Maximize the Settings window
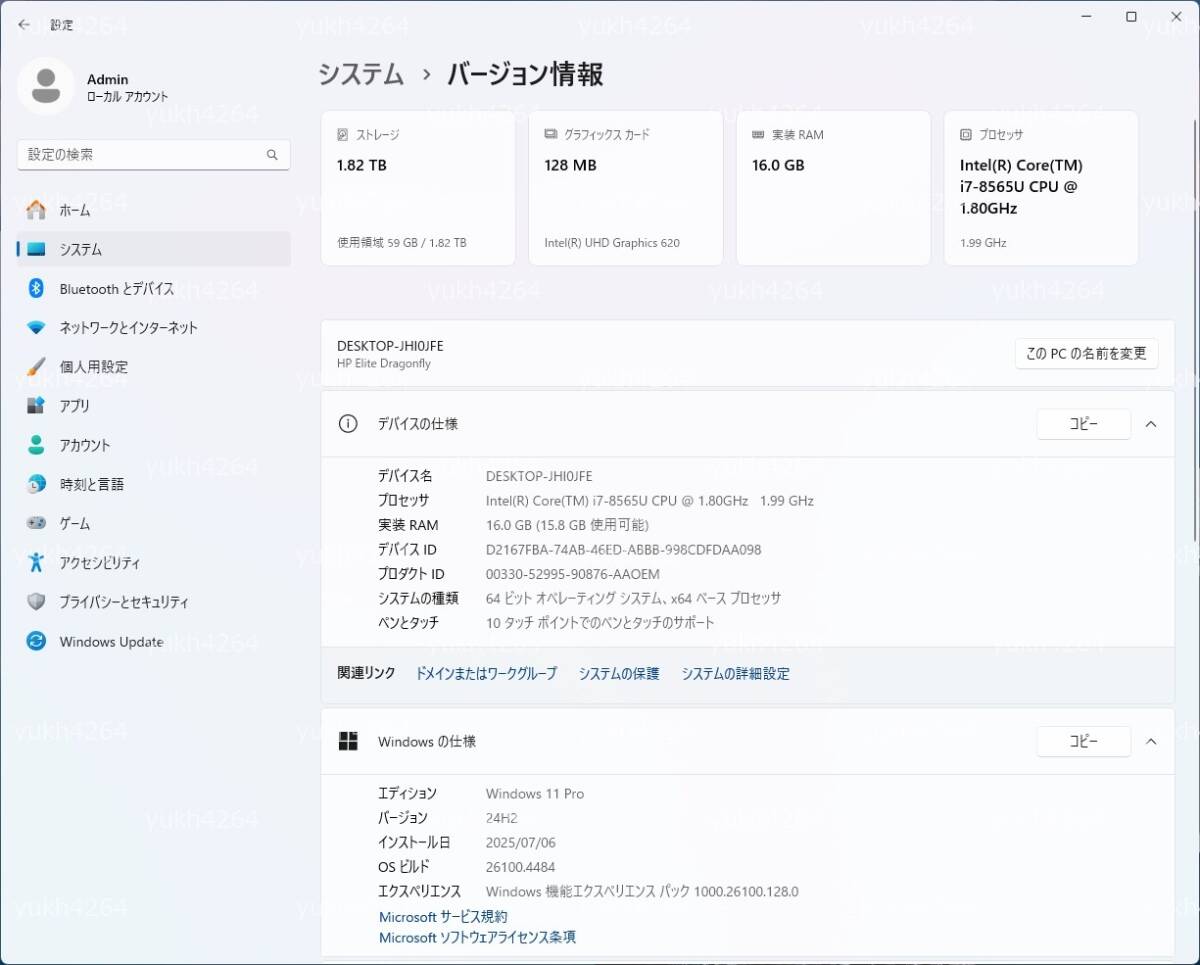Viewport: 1200px width, 965px height. pos(1131,17)
